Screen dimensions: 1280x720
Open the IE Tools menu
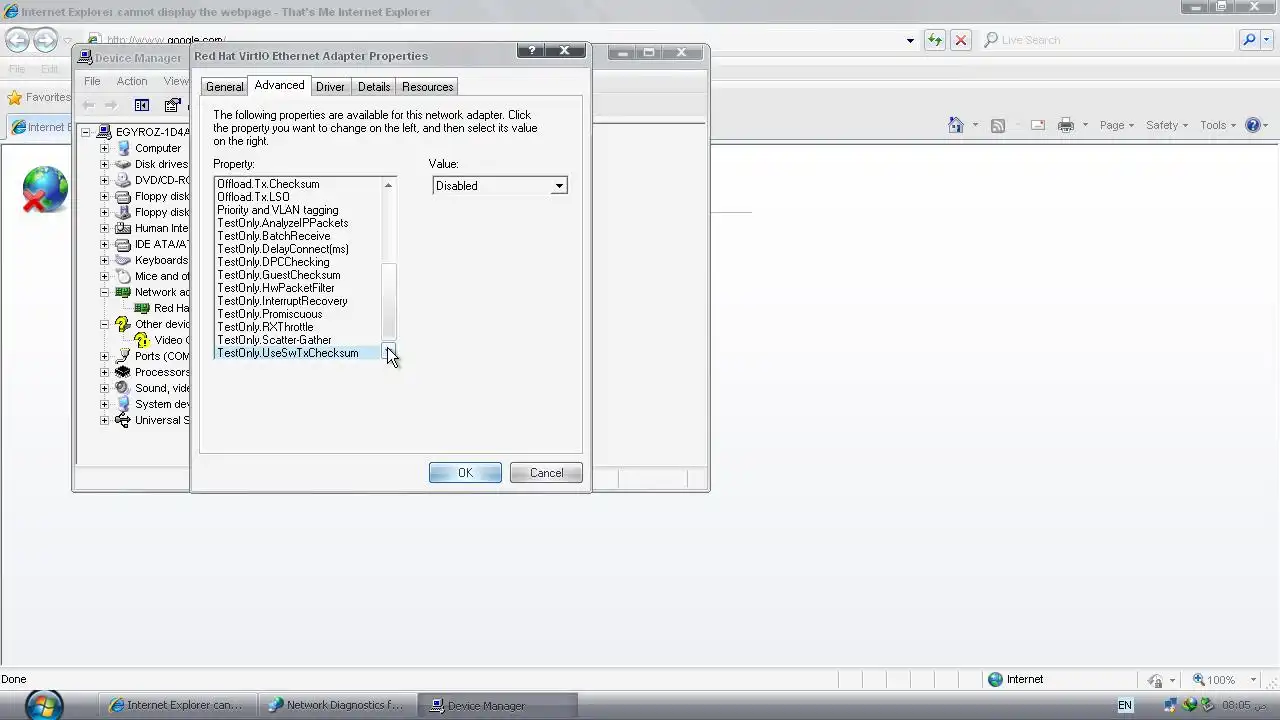[1218, 125]
